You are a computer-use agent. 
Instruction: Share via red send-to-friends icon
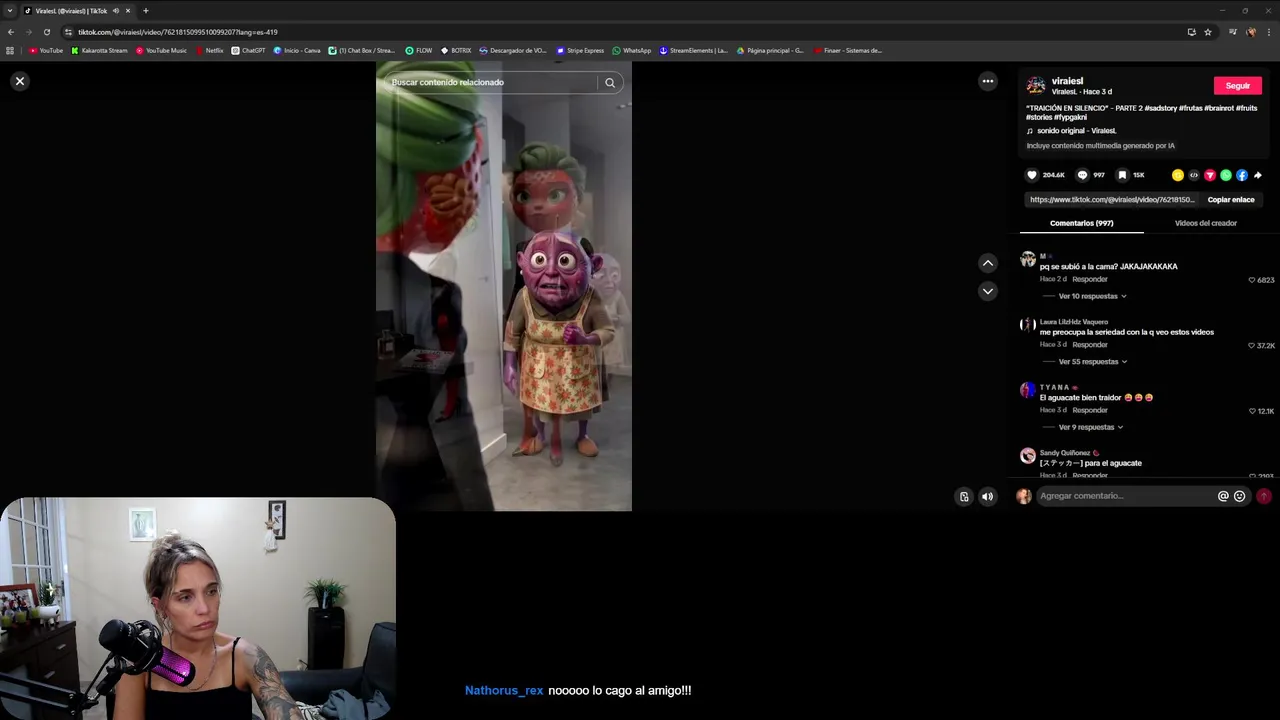[1210, 175]
